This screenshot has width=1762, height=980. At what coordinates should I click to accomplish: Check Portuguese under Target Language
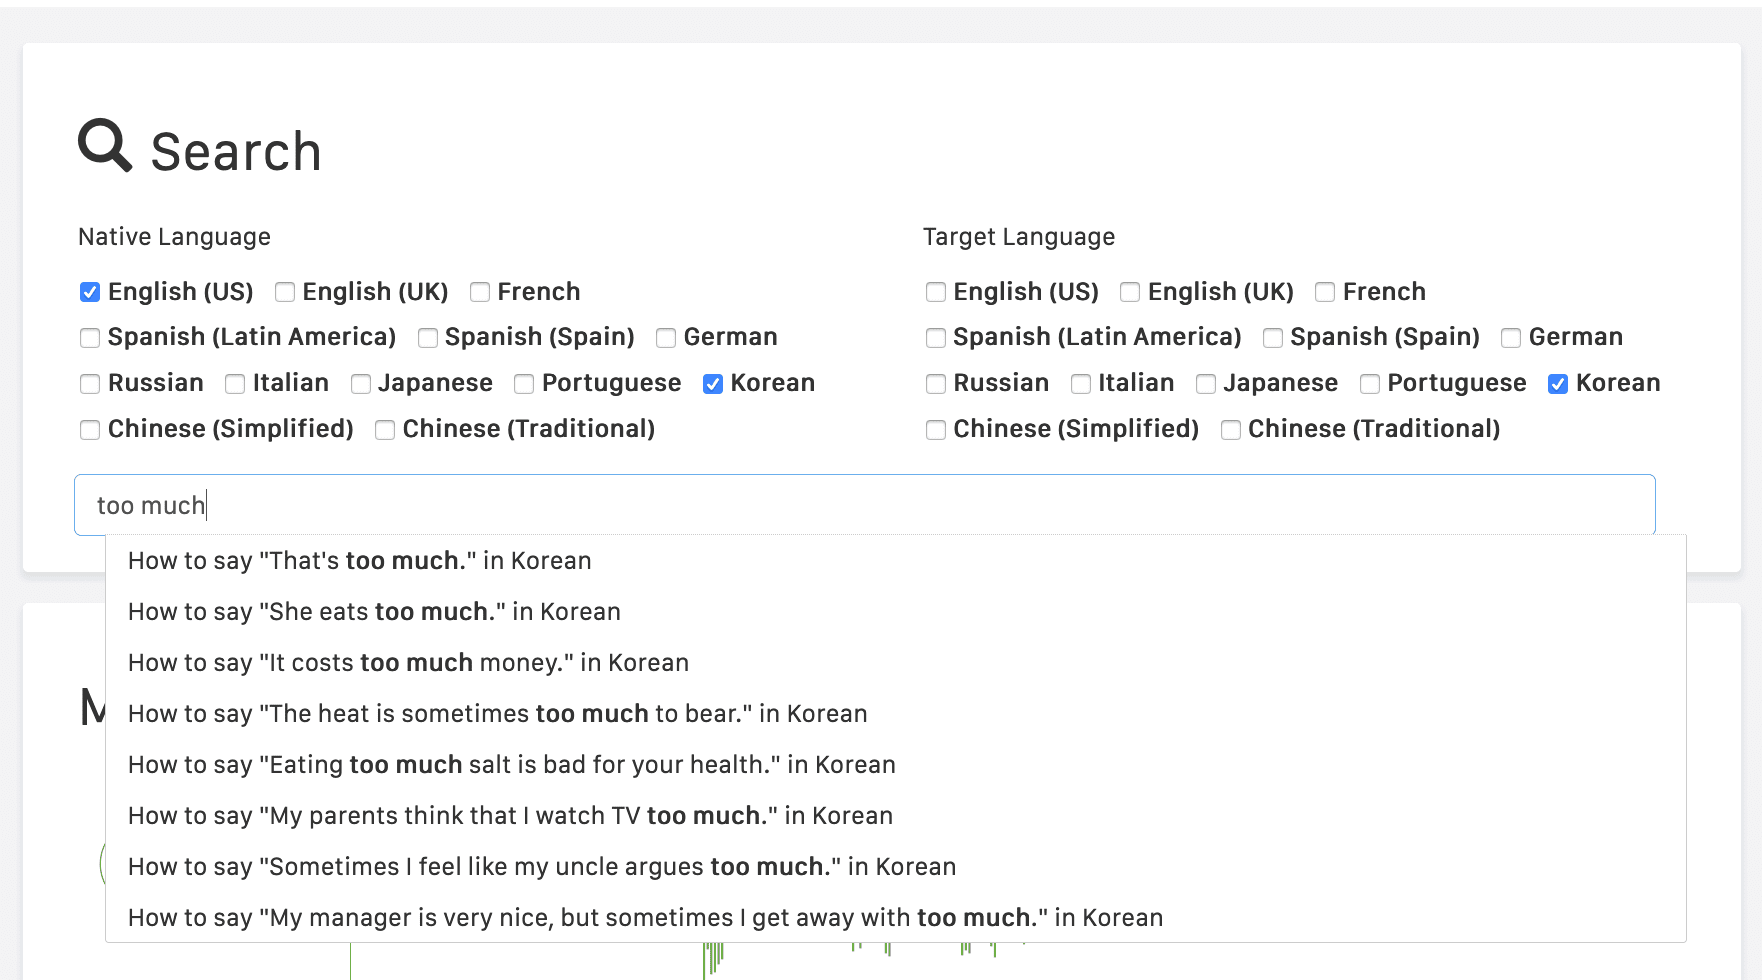1370,384
